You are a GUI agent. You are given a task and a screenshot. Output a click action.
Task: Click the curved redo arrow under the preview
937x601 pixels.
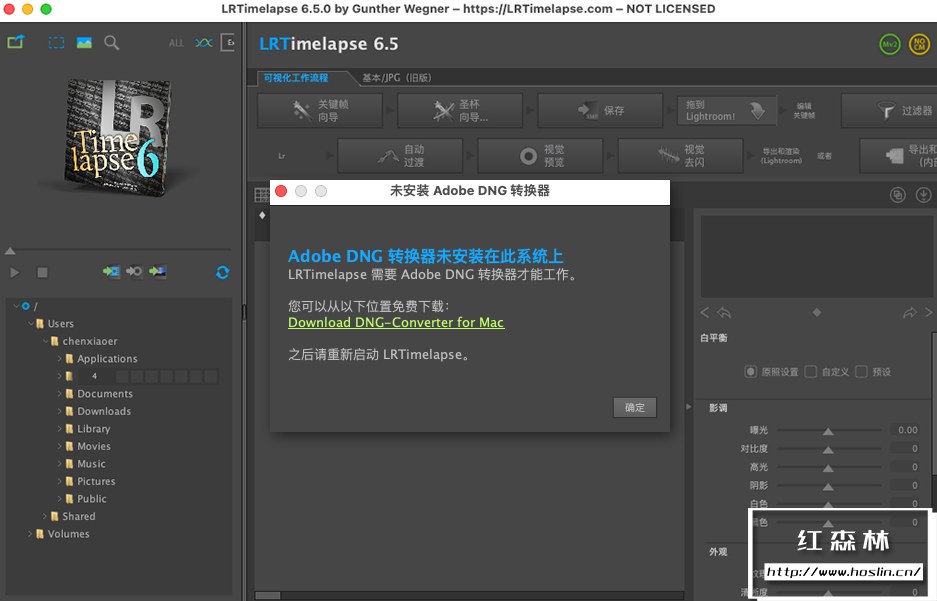[x=910, y=312]
